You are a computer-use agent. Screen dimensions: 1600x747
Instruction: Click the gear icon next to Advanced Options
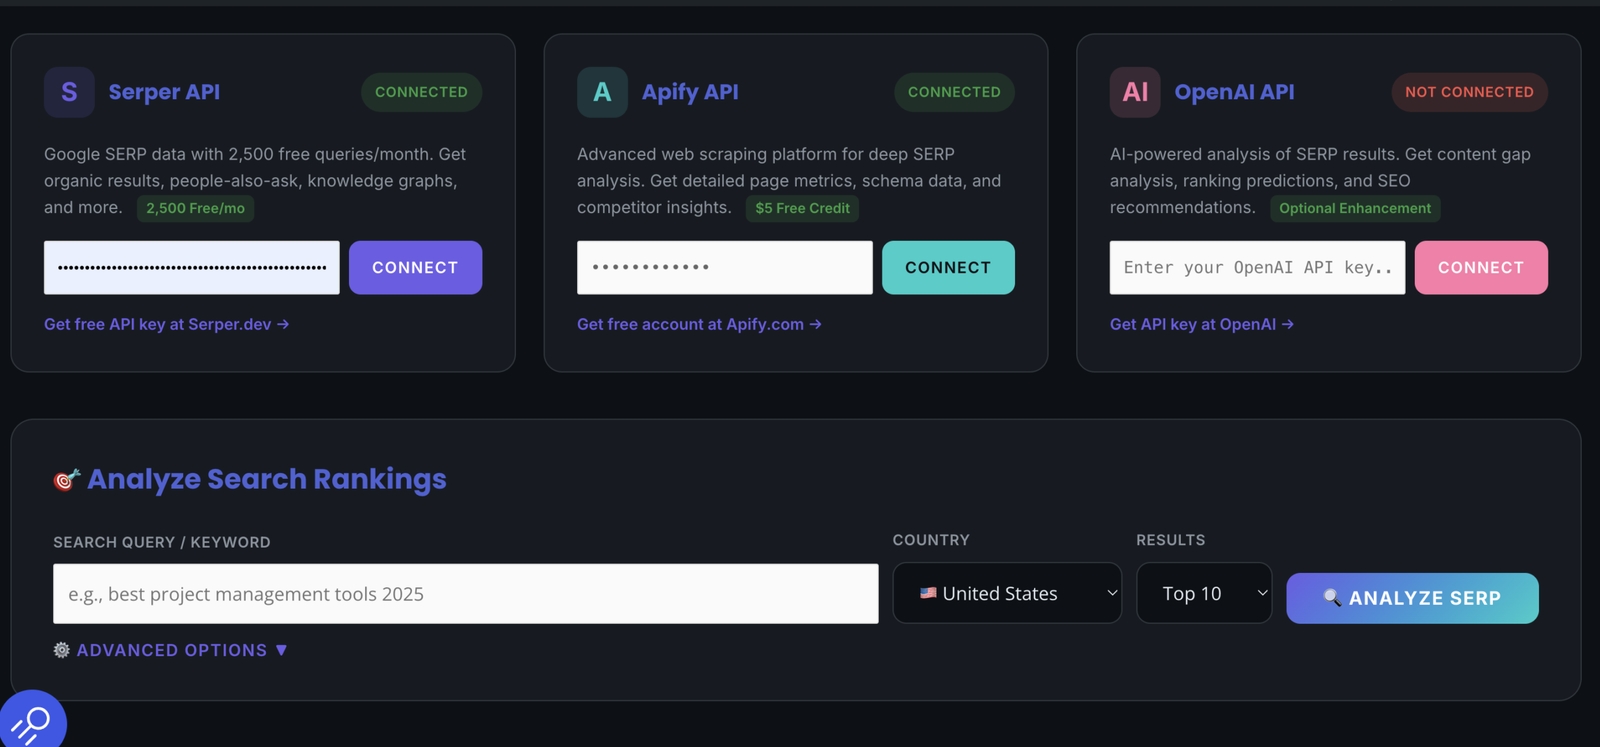[62, 650]
